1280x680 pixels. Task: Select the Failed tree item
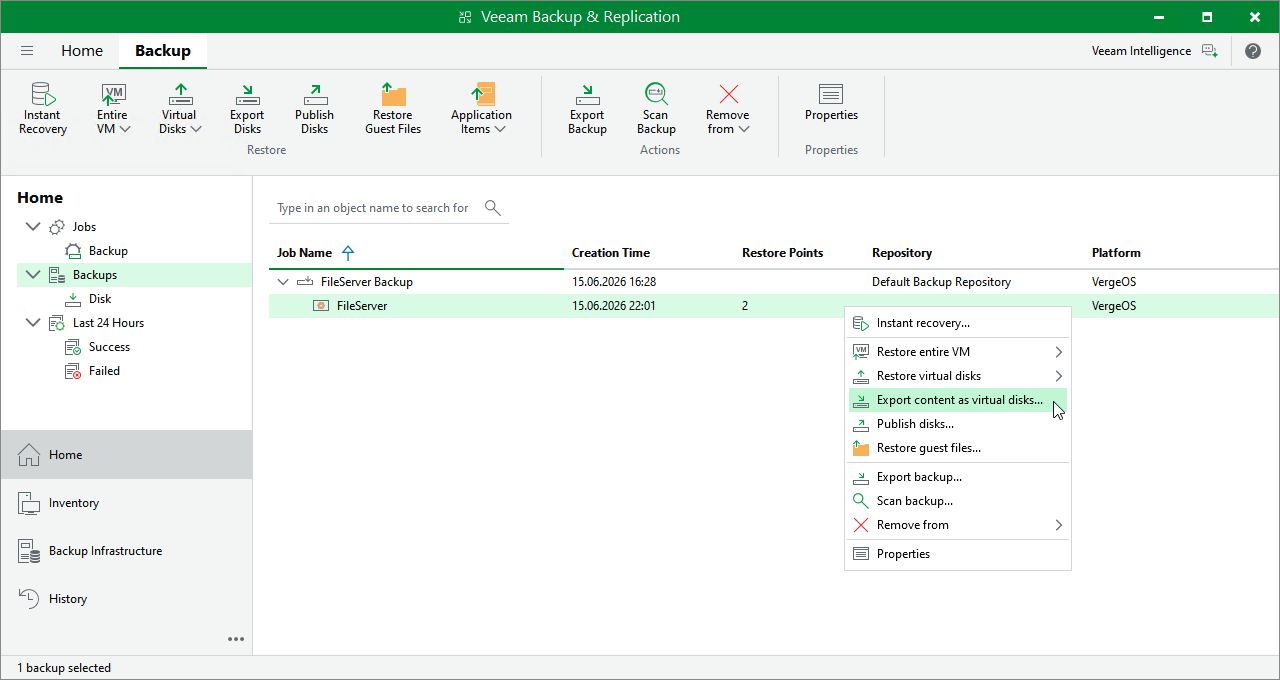(104, 371)
